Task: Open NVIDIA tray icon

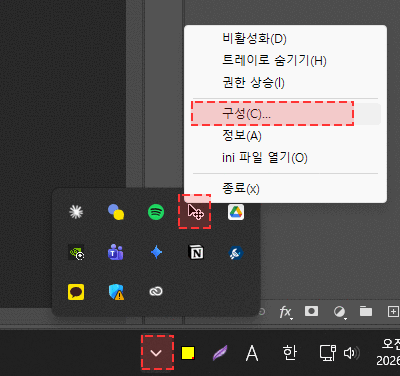Action: coord(76,252)
